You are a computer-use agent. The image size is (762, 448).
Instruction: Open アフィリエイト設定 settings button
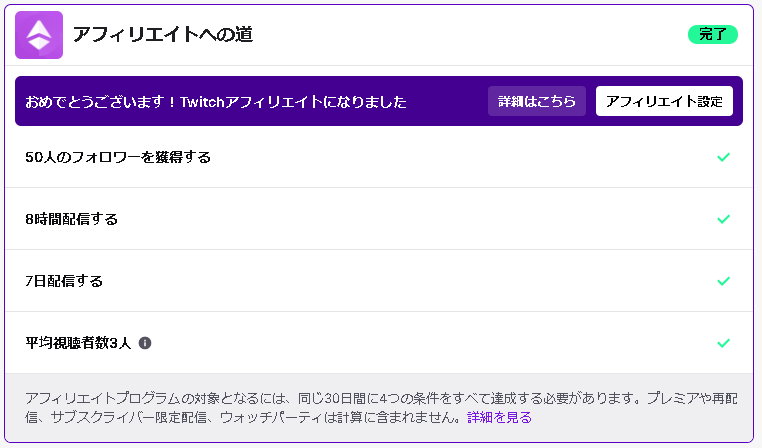click(x=664, y=101)
